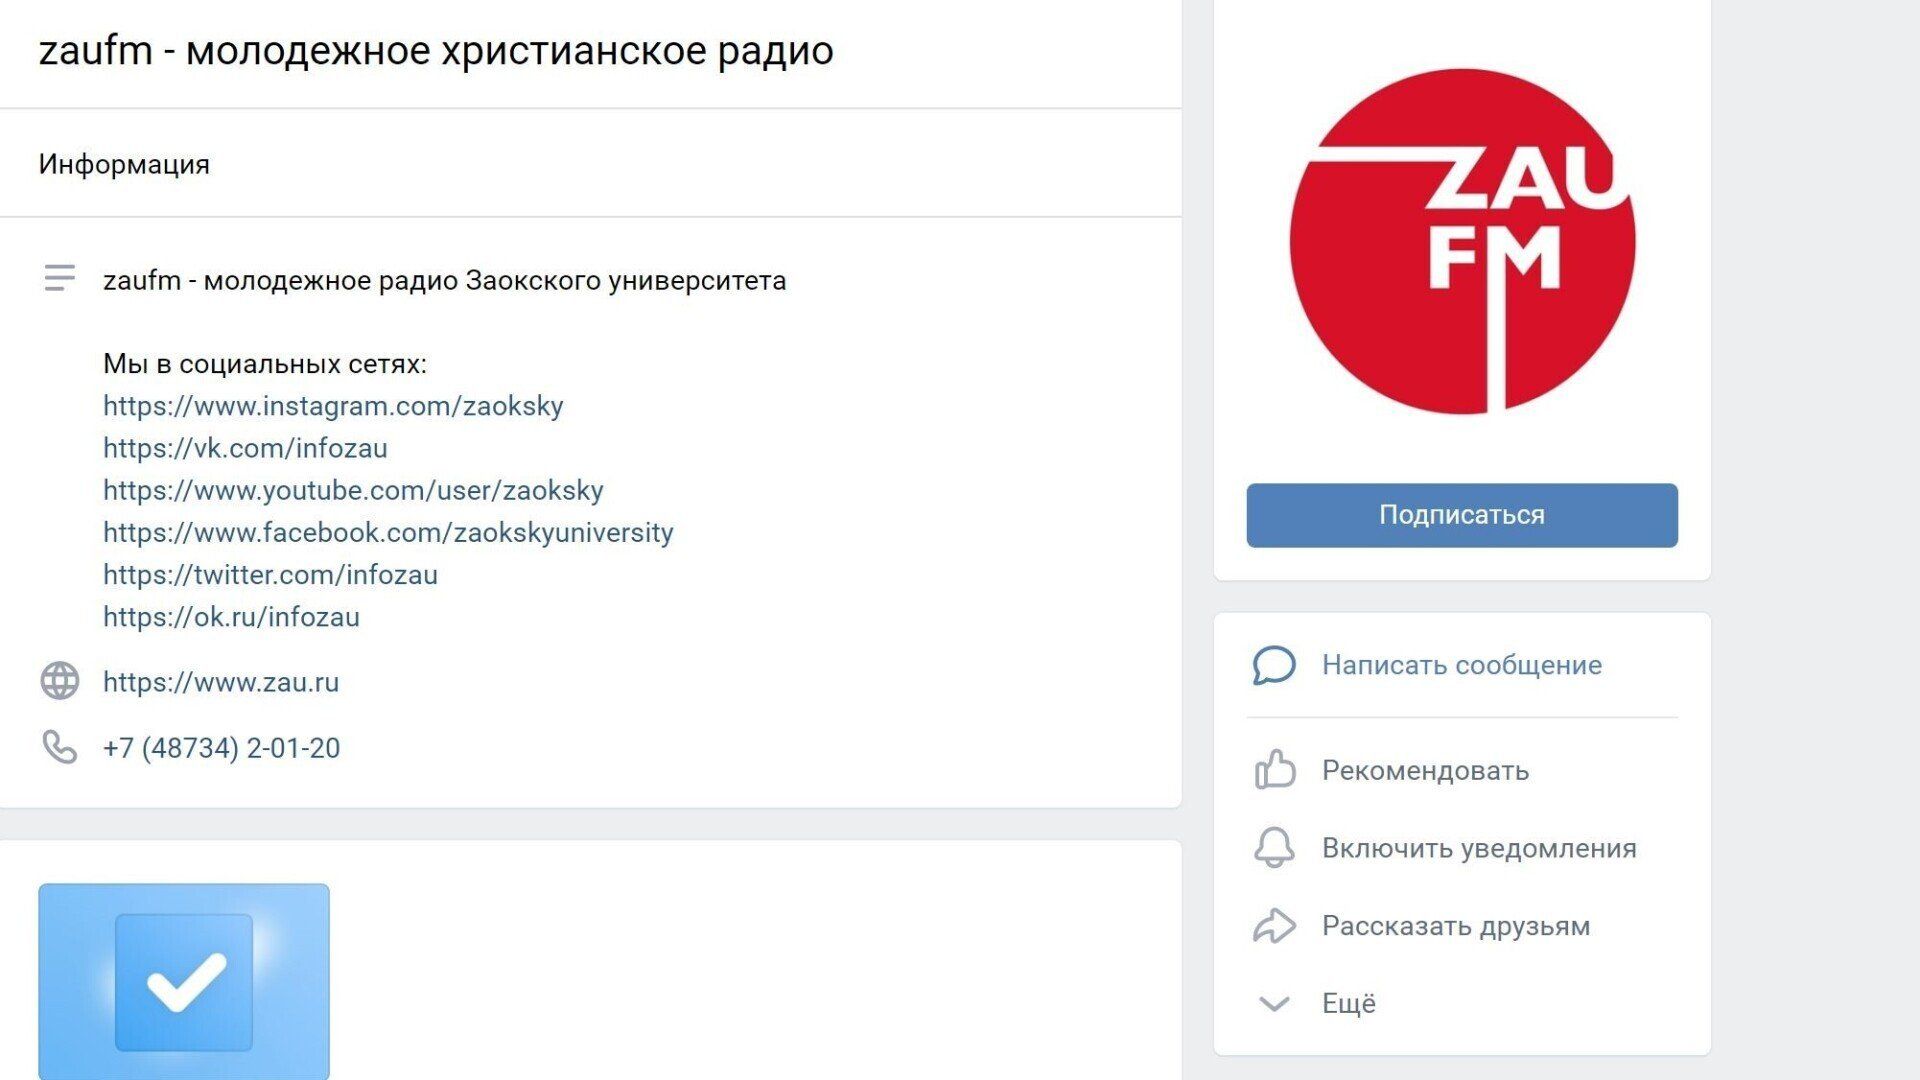Open the ok.ru/infozau link
The height and width of the screenshot is (1080, 1920).
(231, 617)
